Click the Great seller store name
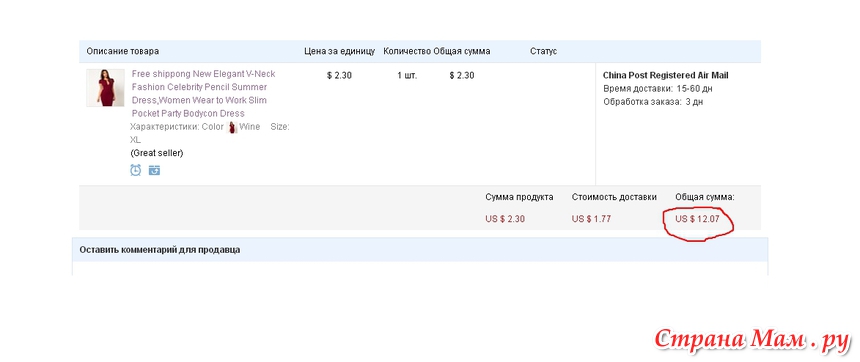Screen dimensions: 860x362 (x=157, y=153)
